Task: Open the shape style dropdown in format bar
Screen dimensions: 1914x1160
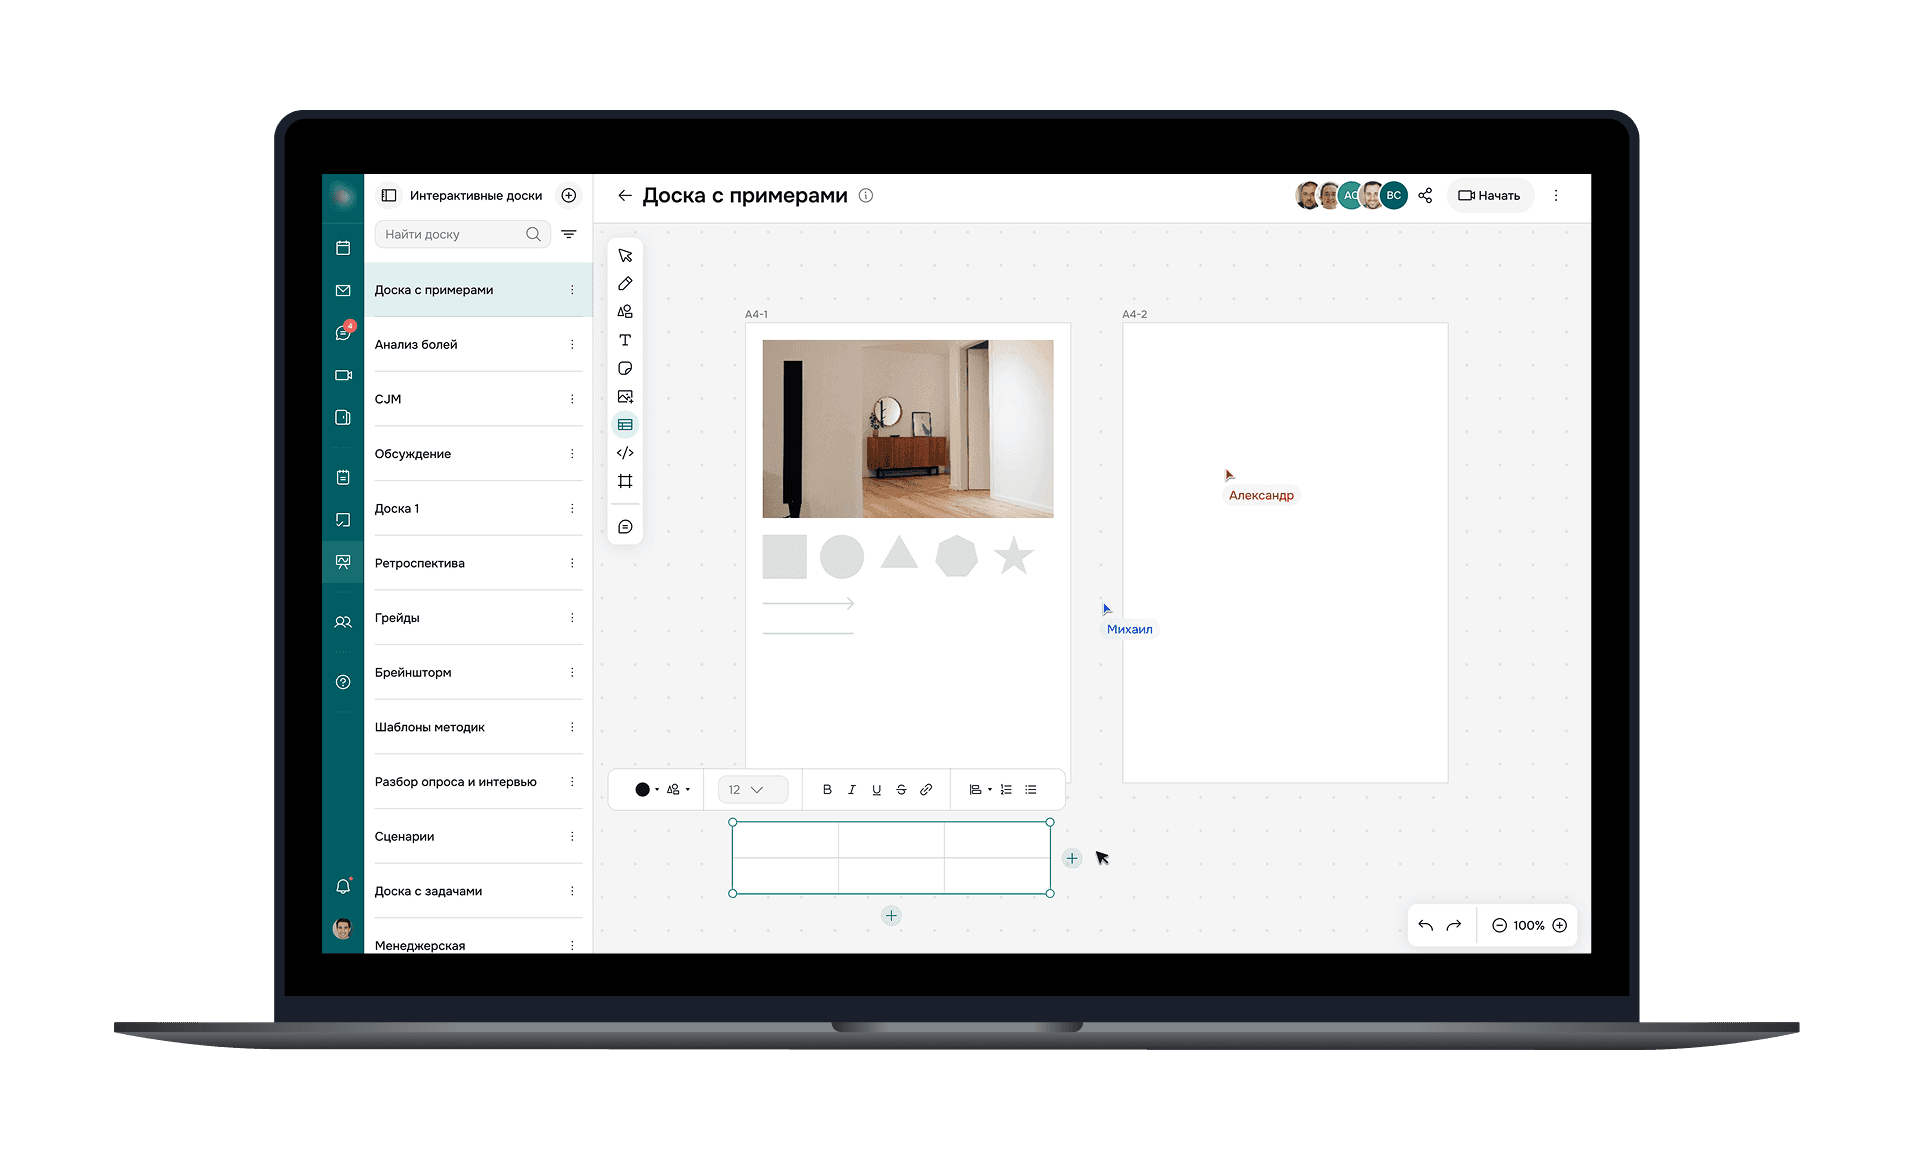Action: click(678, 790)
